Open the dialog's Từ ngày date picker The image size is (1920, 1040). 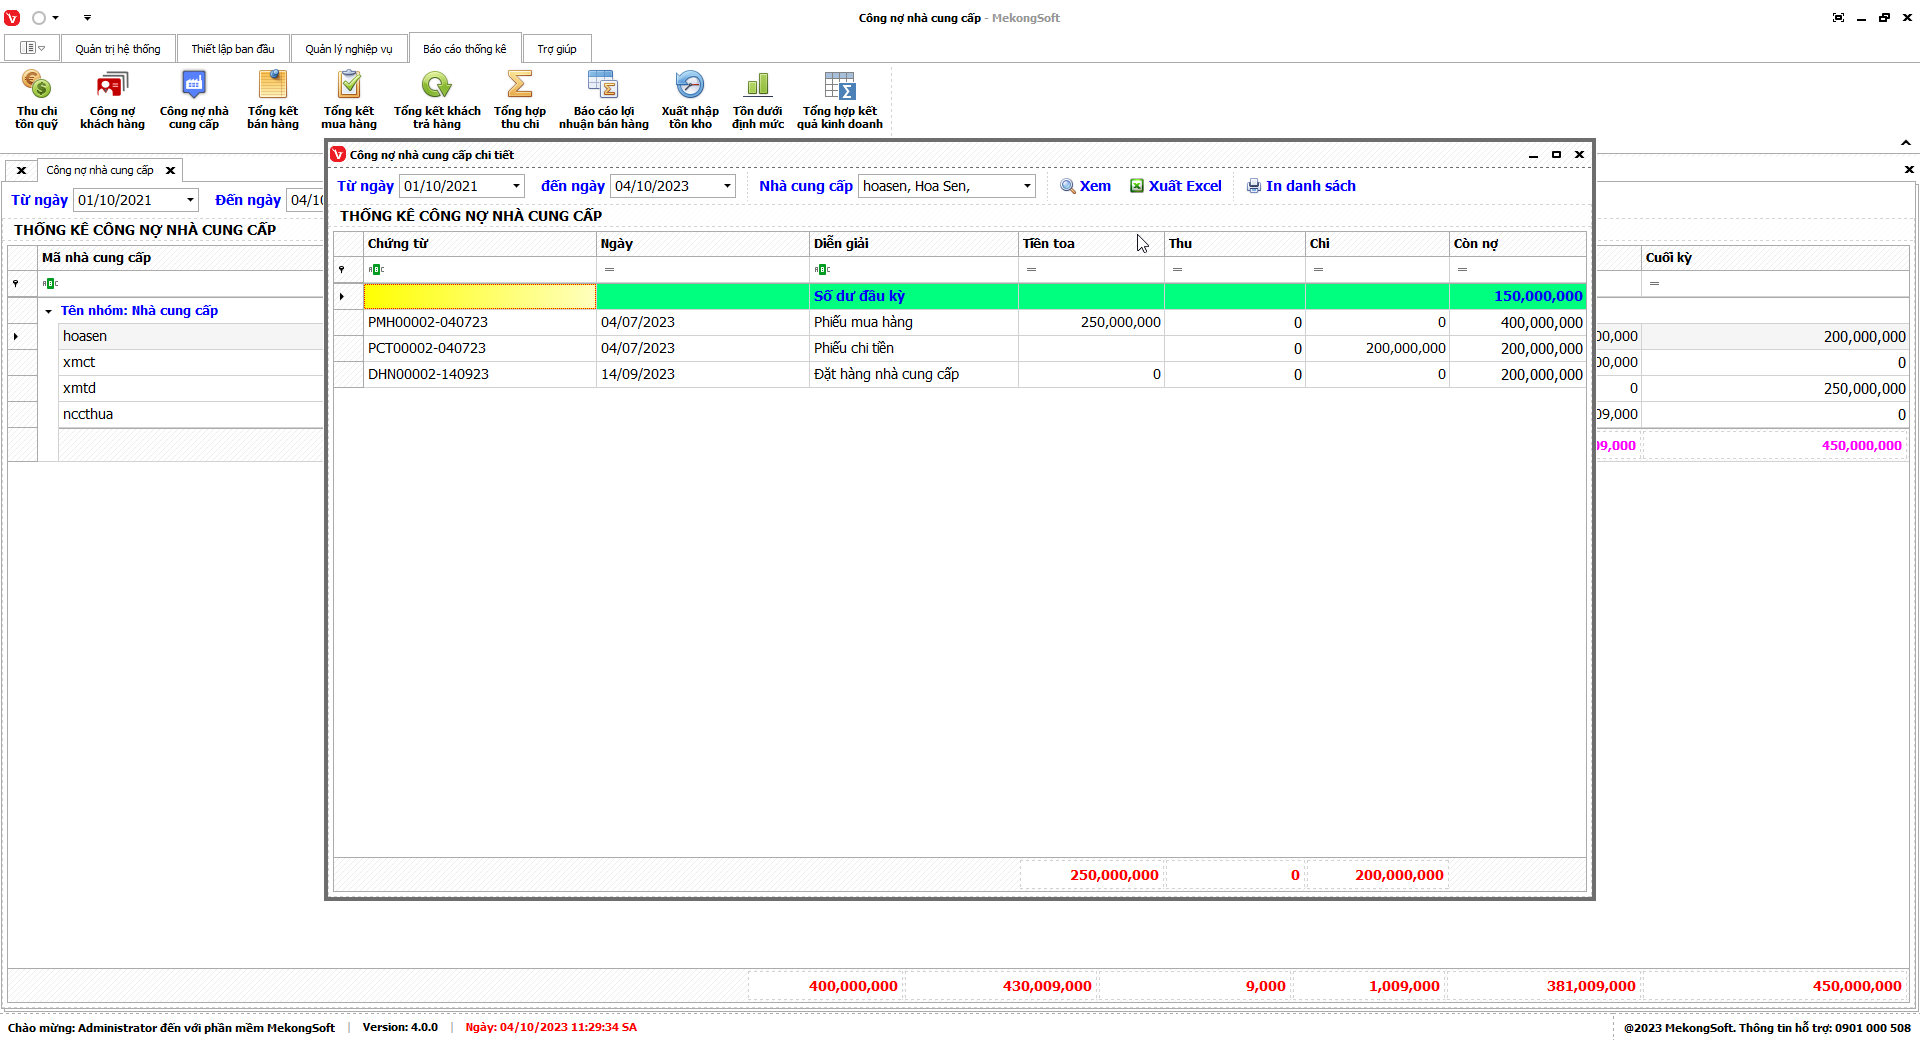click(516, 186)
